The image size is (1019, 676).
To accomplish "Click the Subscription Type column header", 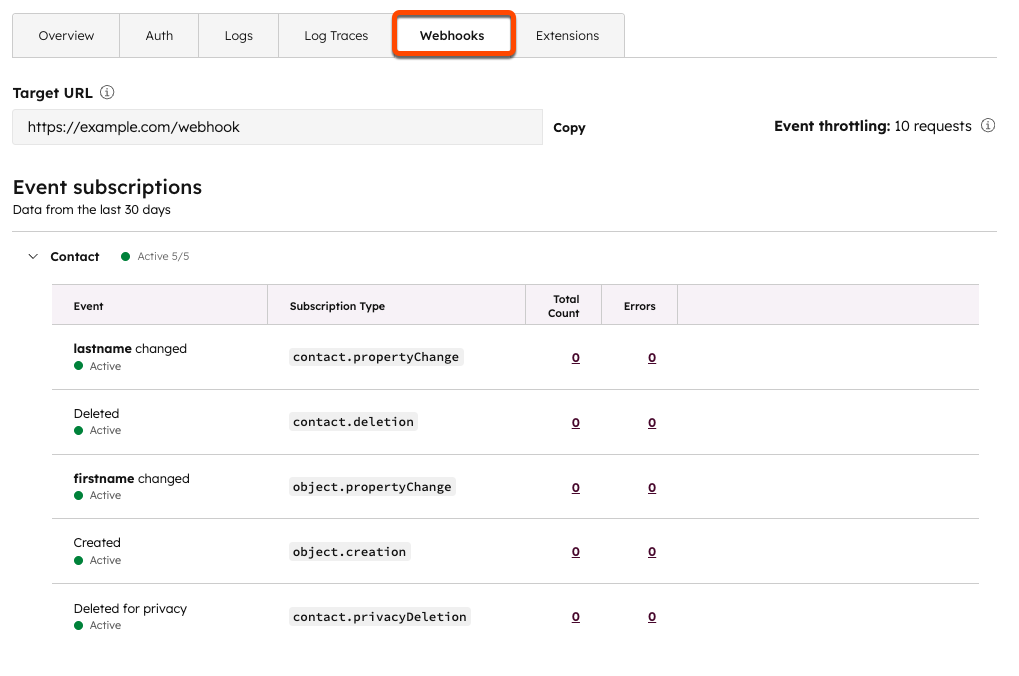I will click(337, 306).
